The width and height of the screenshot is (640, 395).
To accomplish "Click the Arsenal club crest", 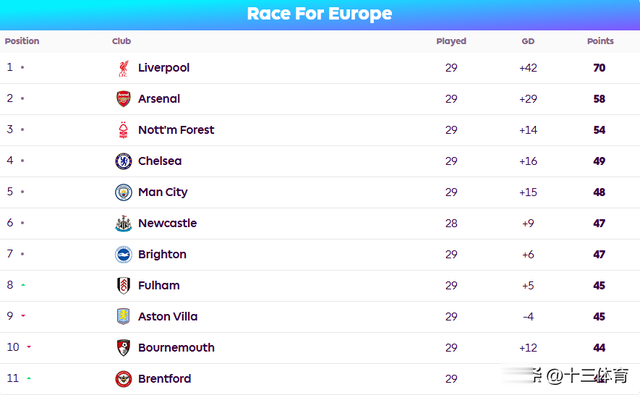I will (x=123, y=99).
